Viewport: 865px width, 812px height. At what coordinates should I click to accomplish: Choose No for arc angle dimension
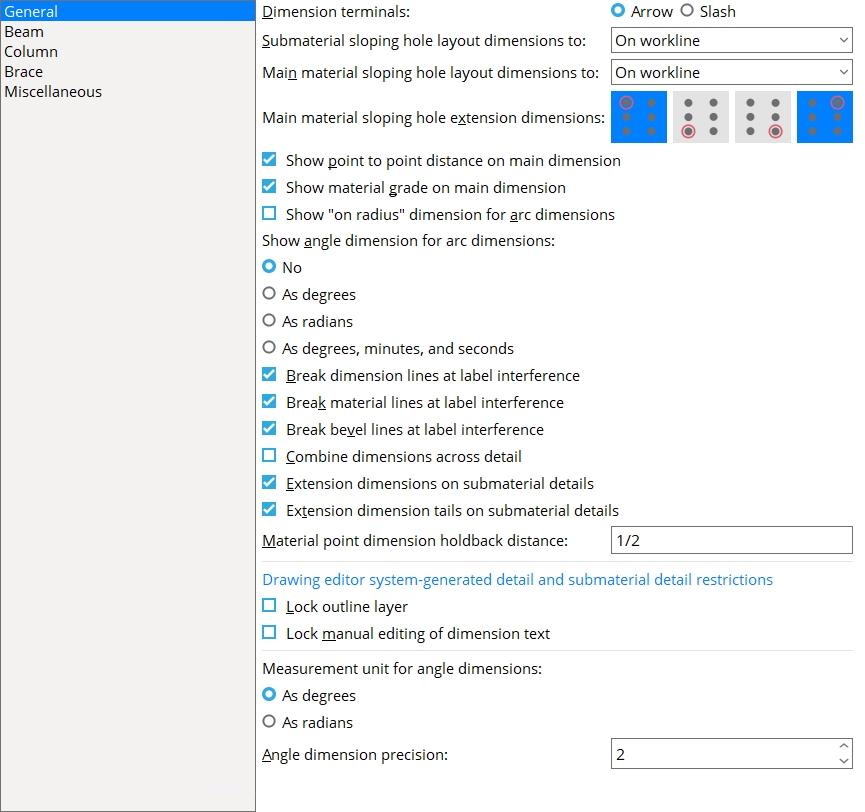[x=269, y=267]
